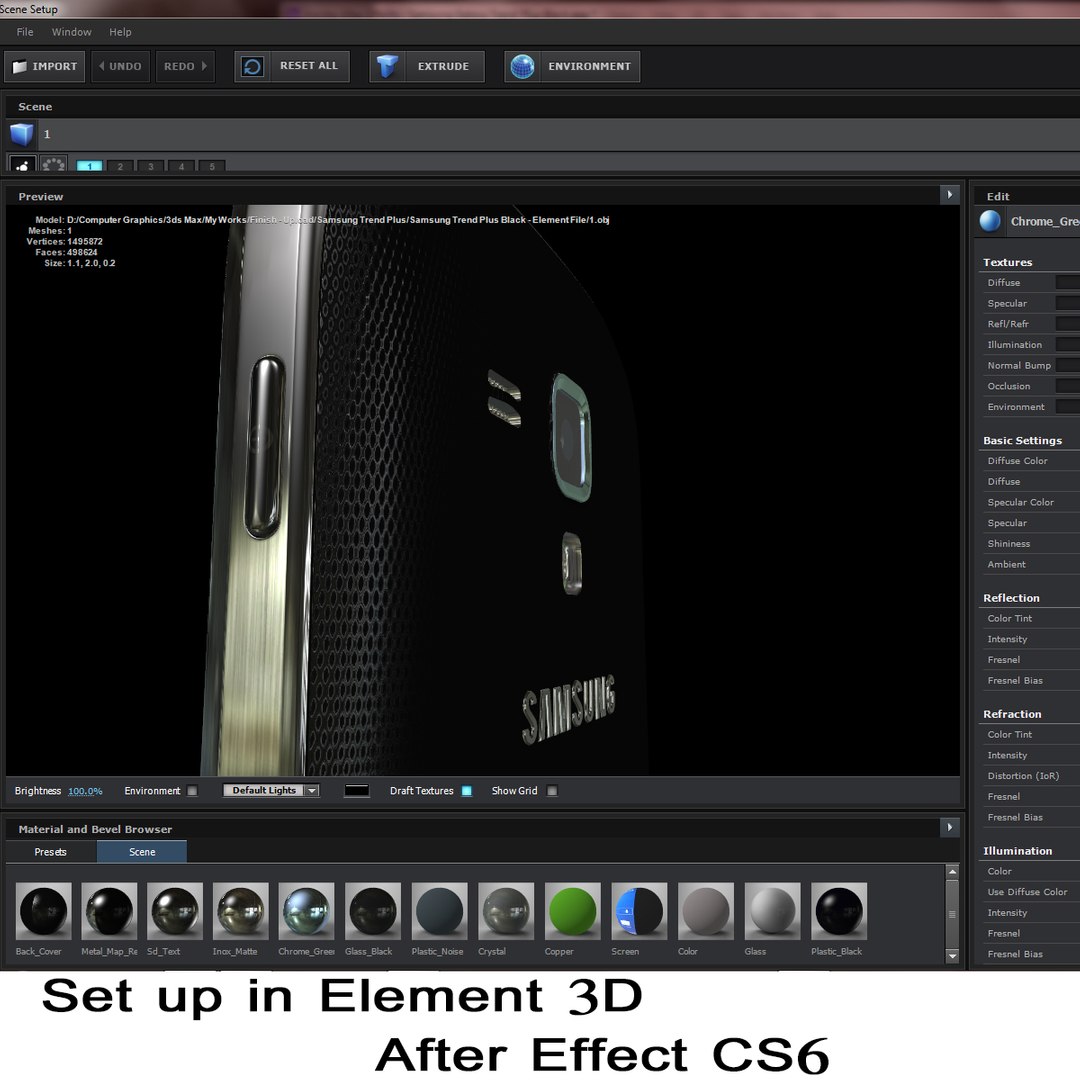Viewport: 1080px width, 1080px height.
Task: Open the Default Lights dropdown
Action: [x=271, y=790]
